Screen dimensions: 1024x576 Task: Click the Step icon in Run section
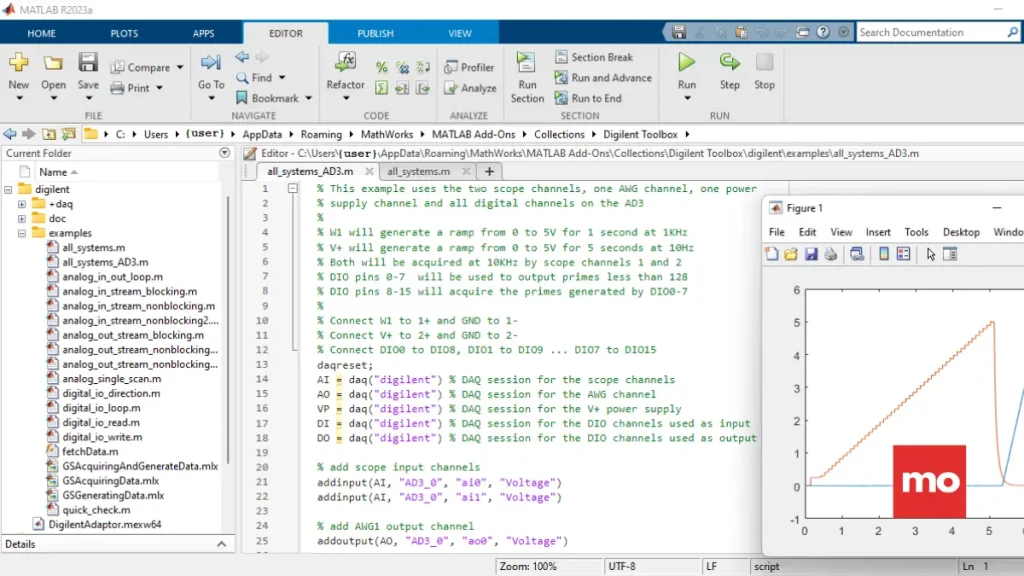pyautogui.click(x=729, y=63)
